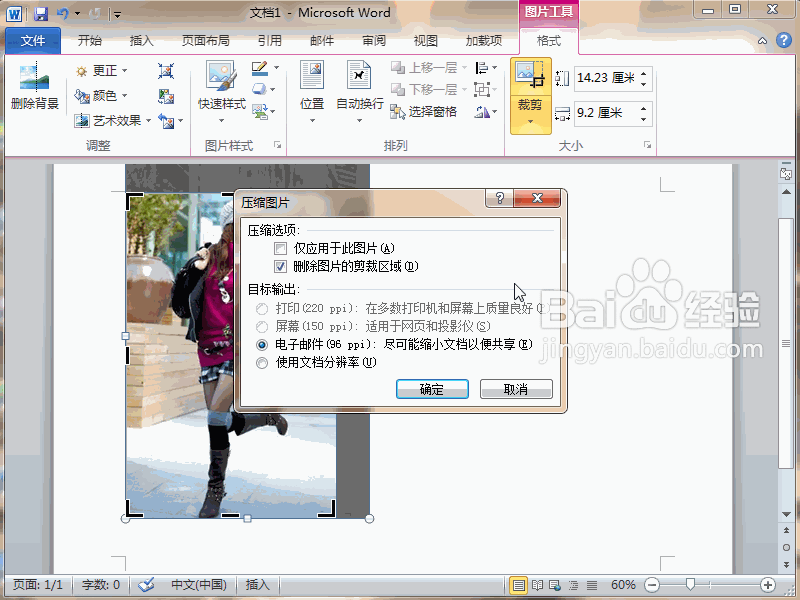The width and height of the screenshot is (800, 600).
Task: Open the 文件 menu
Action: pyautogui.click(x=32, y=40)
